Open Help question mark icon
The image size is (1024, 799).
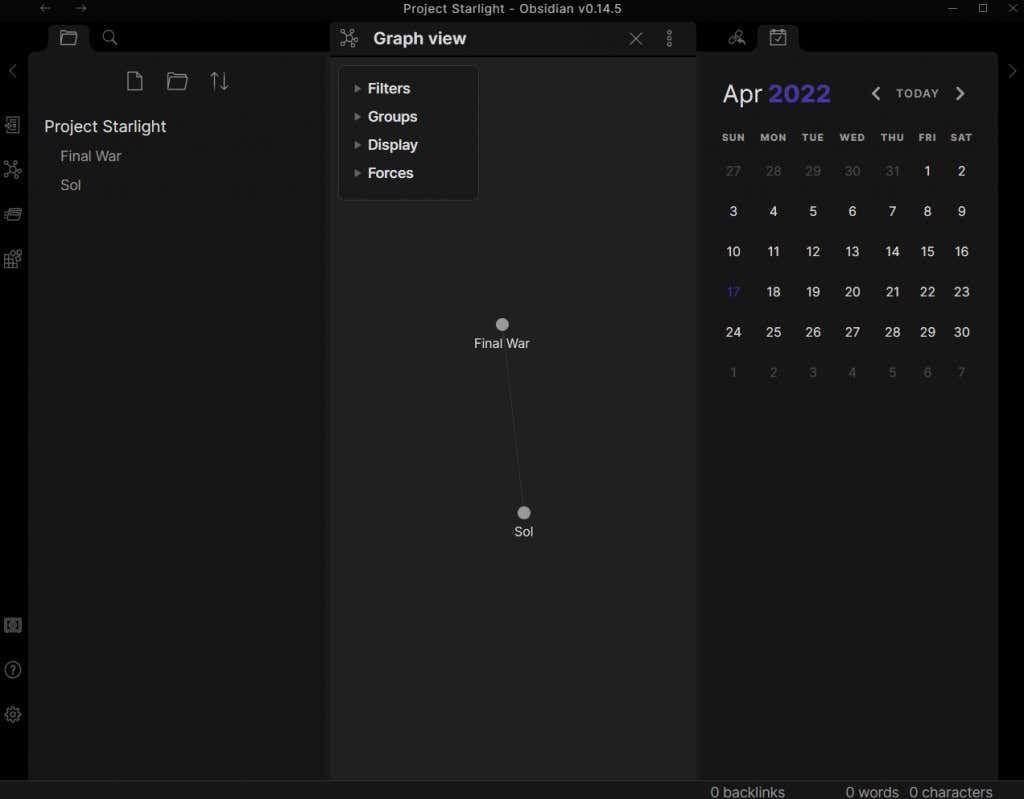(13, 670)
